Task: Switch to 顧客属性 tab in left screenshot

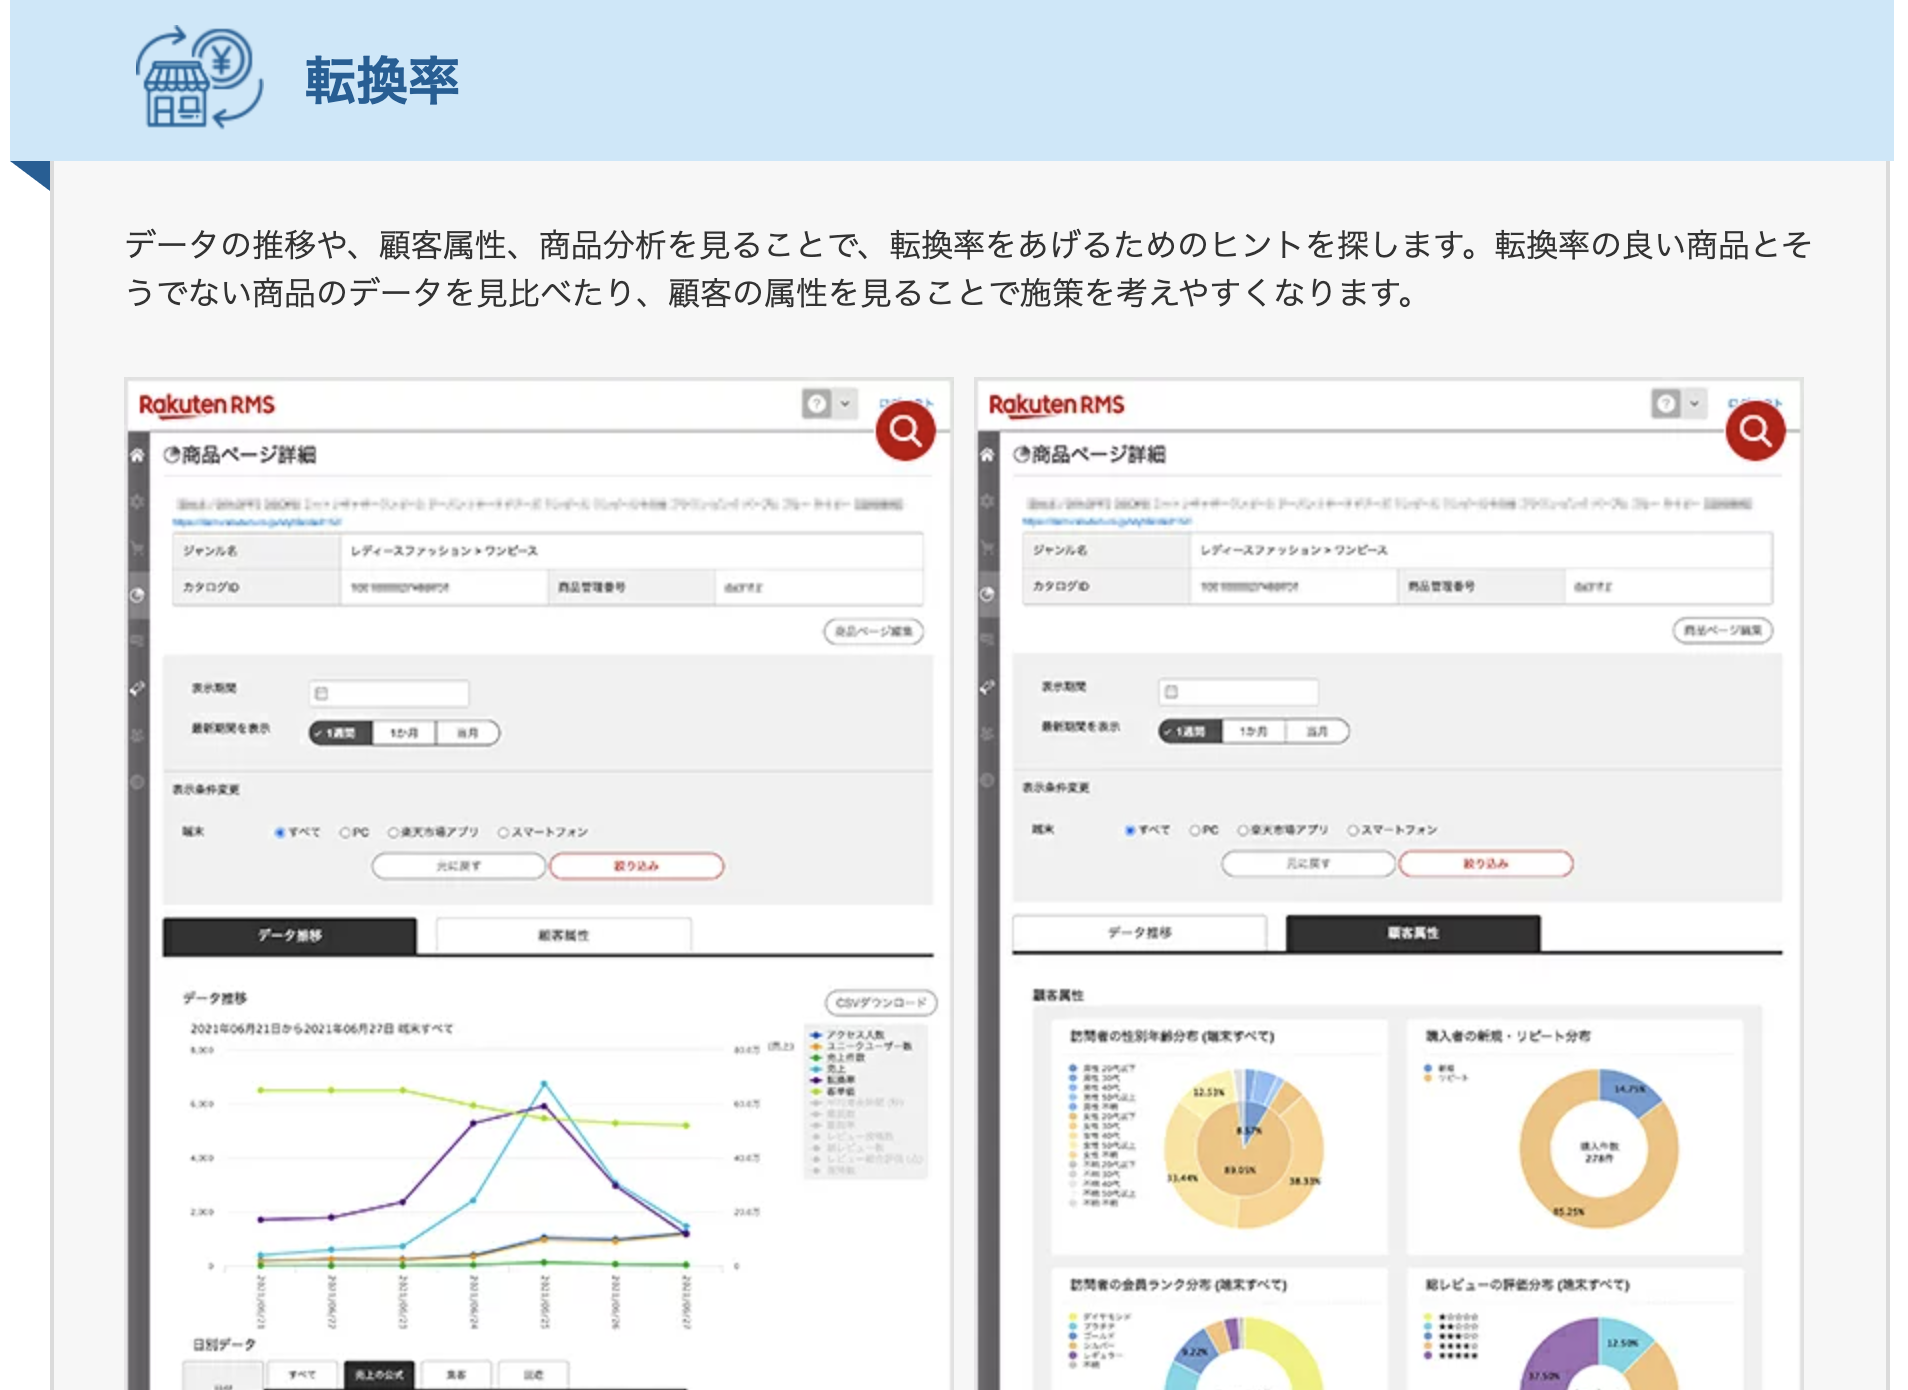Action: (x=564, y=935)
